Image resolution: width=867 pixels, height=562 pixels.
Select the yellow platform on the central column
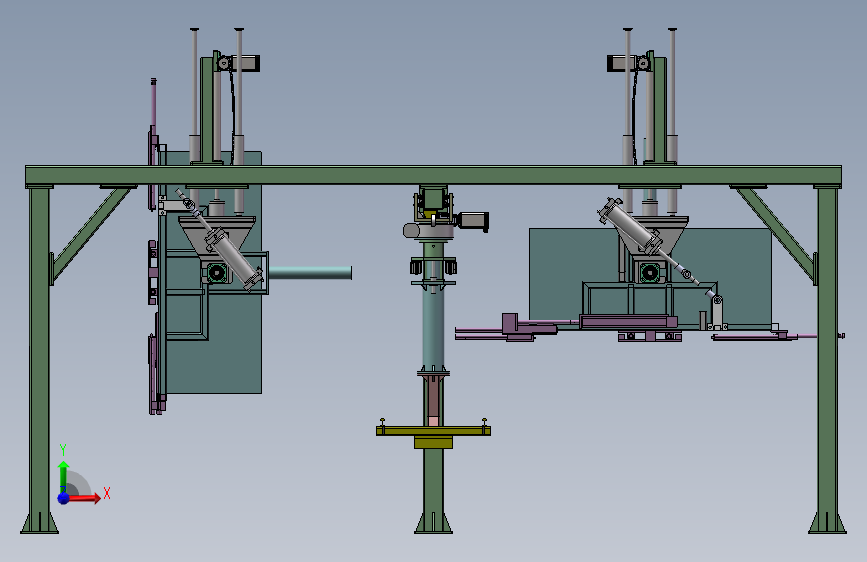(x=434, y=431)
